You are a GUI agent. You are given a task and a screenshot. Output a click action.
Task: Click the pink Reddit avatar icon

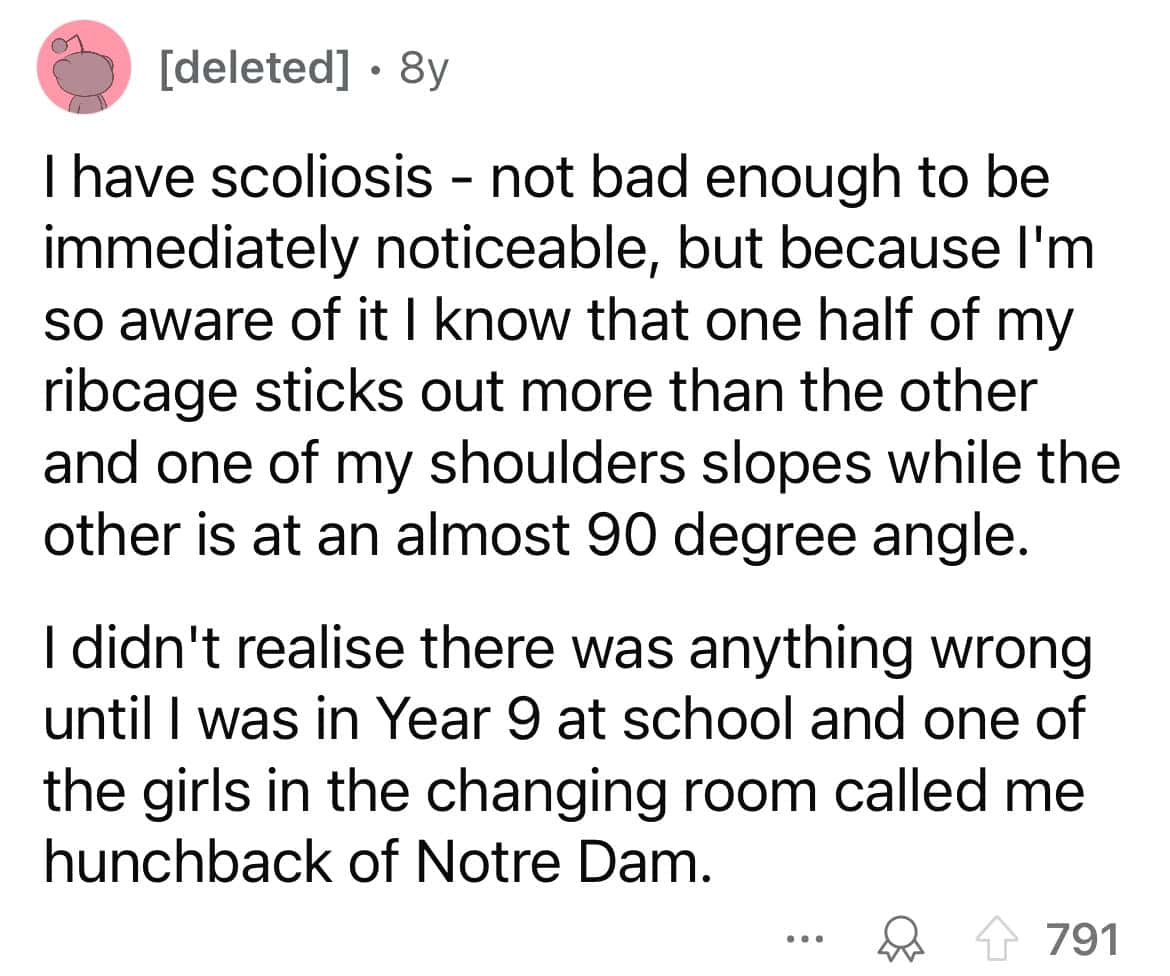pyautogui.click(x=85, y=69)
